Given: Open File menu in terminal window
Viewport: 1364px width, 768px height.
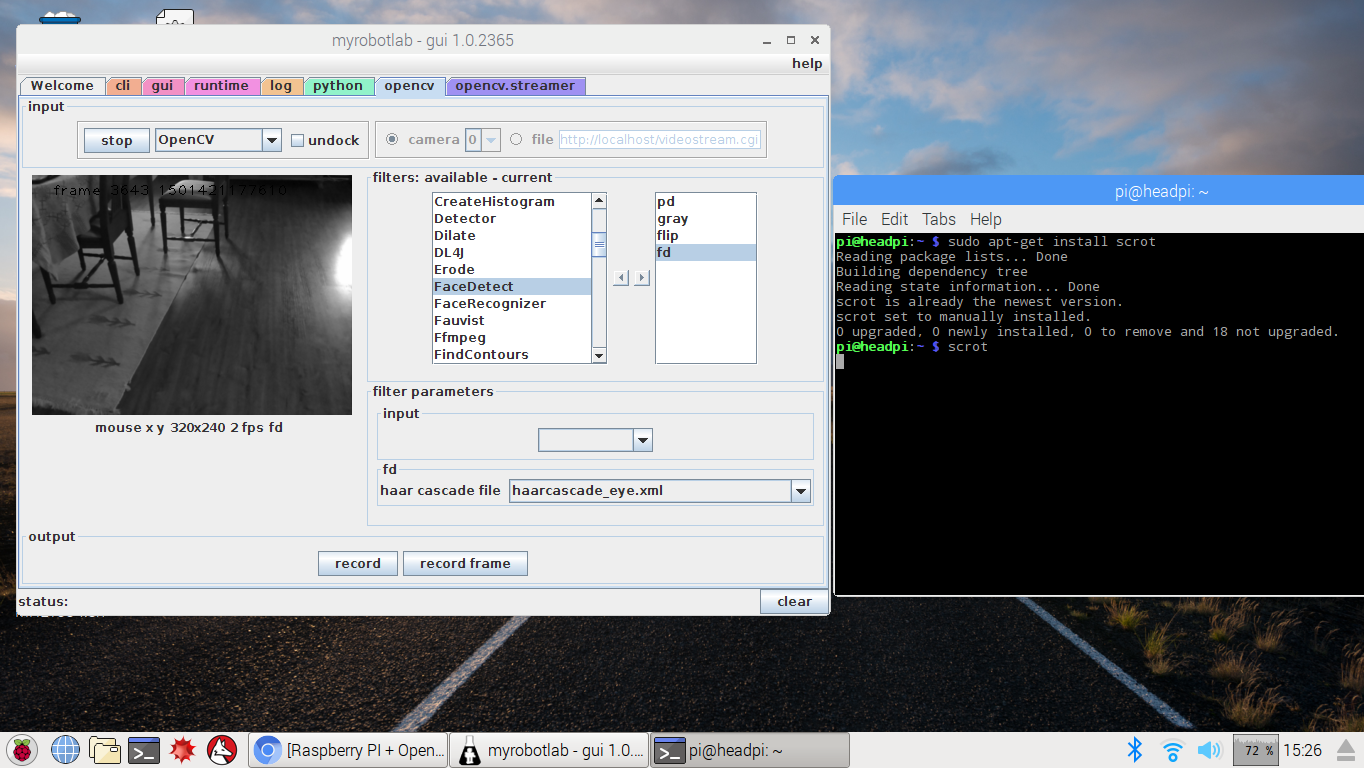Looking at the screenshot, I should 854,219.
